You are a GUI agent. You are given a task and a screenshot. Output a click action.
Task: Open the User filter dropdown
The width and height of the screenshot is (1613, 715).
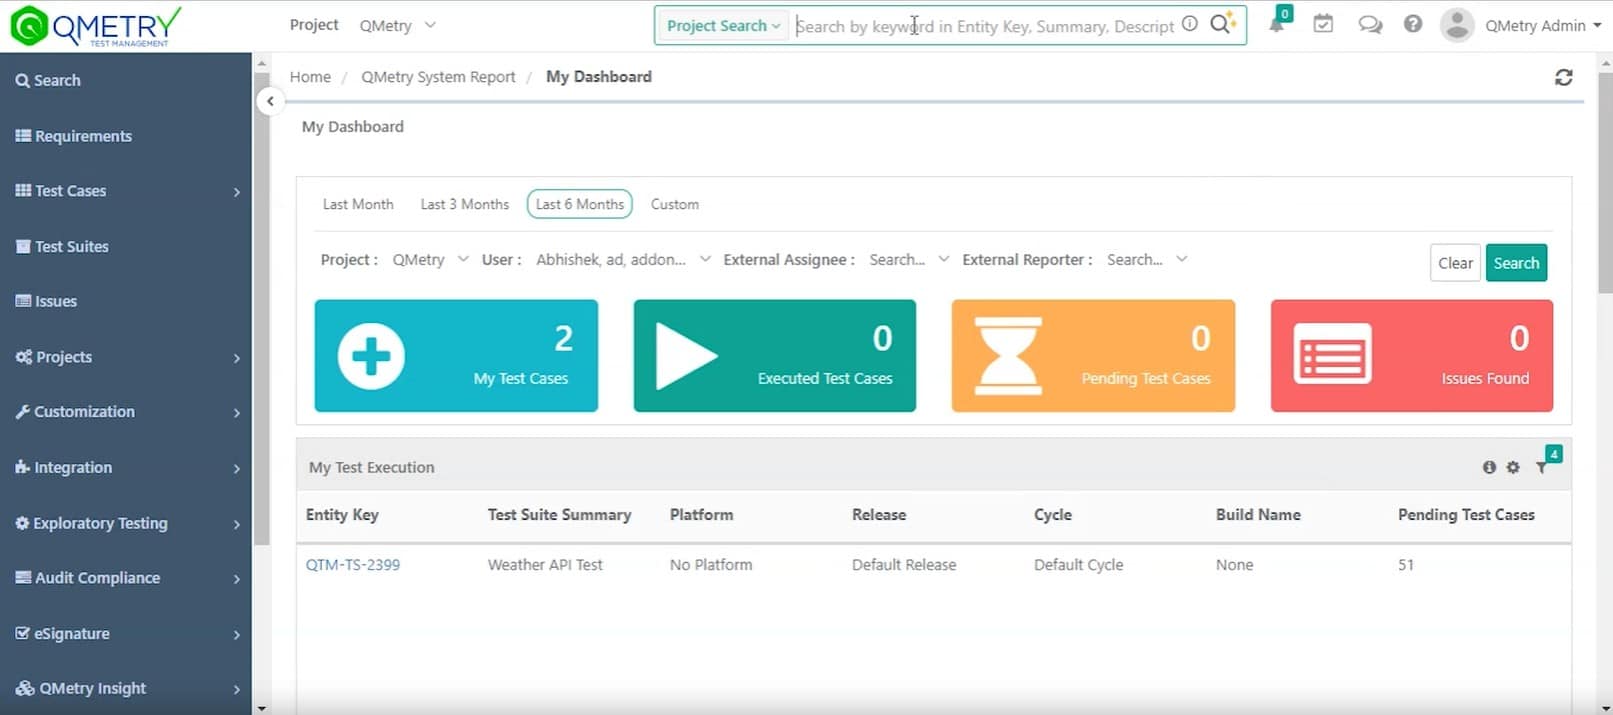pyautogui.click(x=623, y=259)
